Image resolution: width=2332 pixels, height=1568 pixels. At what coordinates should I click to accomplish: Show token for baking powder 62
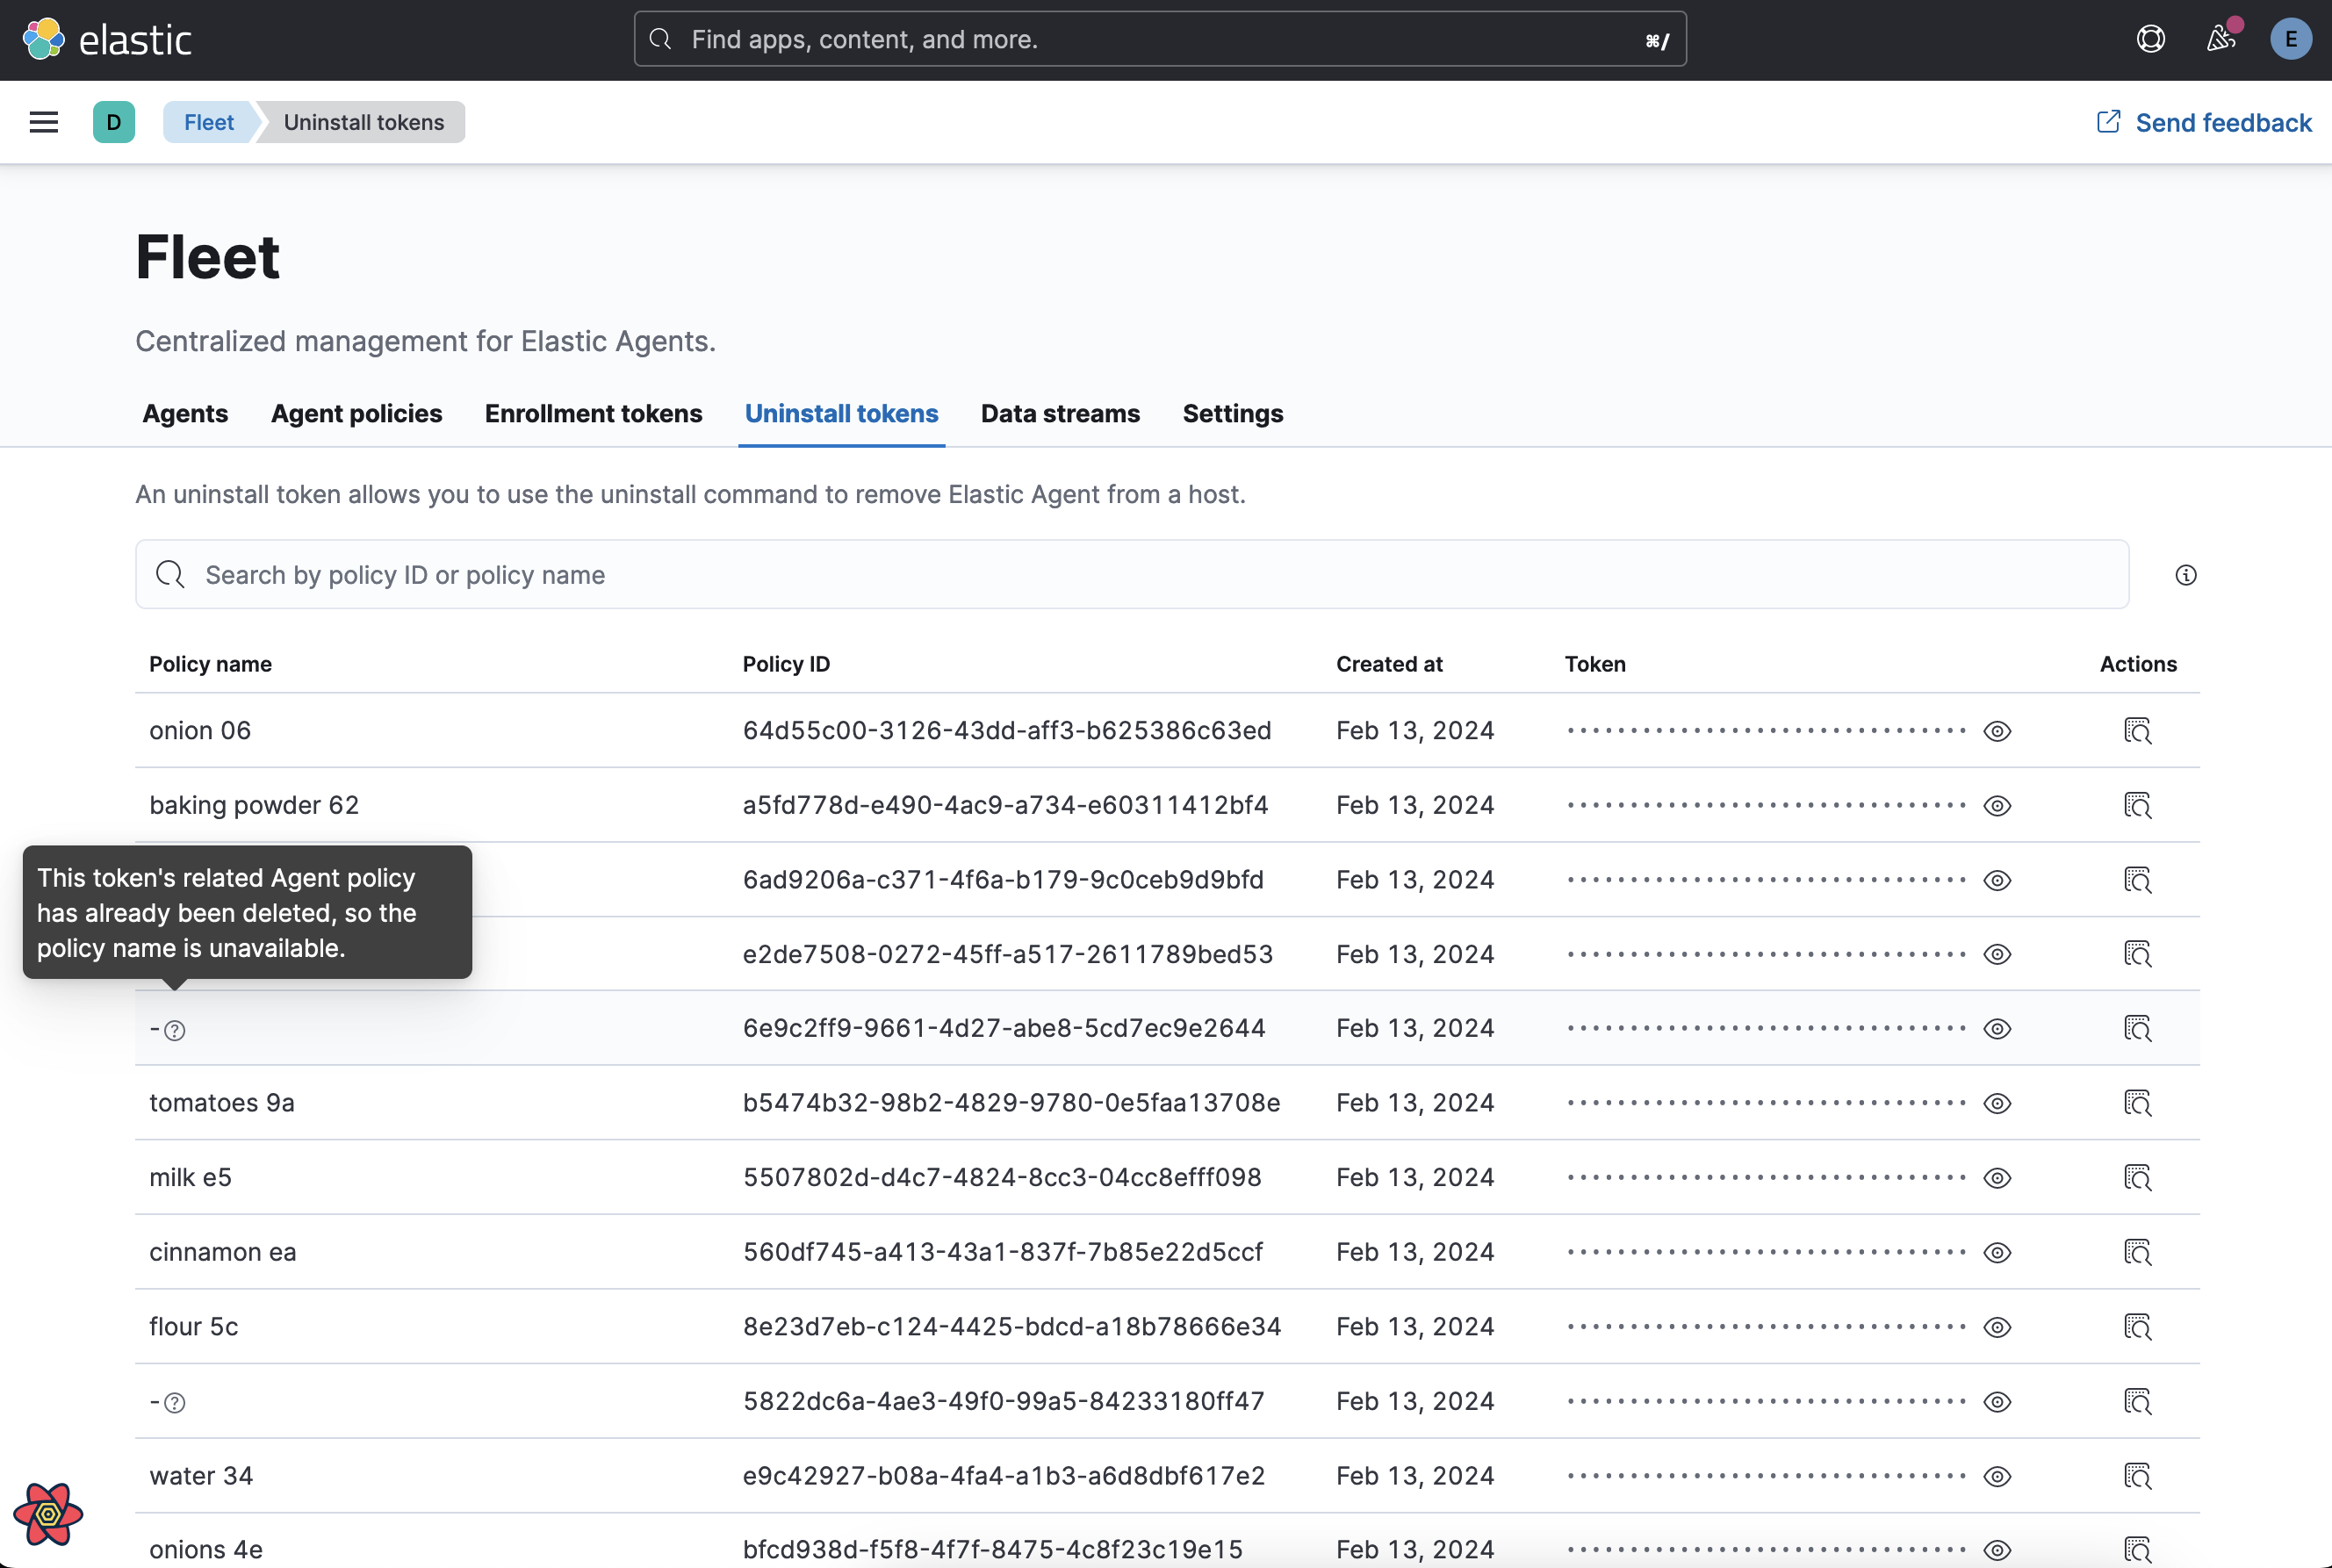pos(1997,805)
